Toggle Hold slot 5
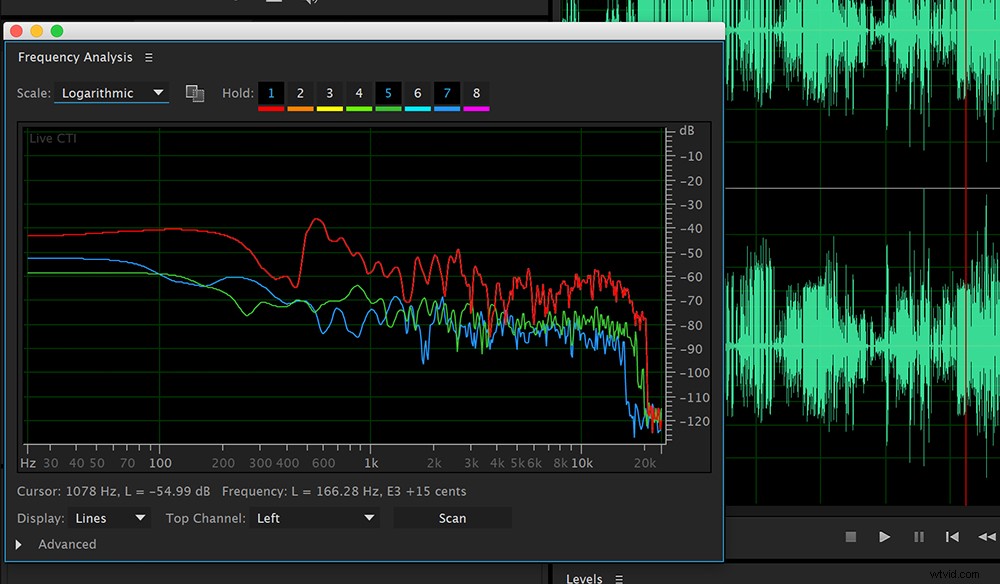The height and width of the screenshot is (584, 1000). (388, 94)
